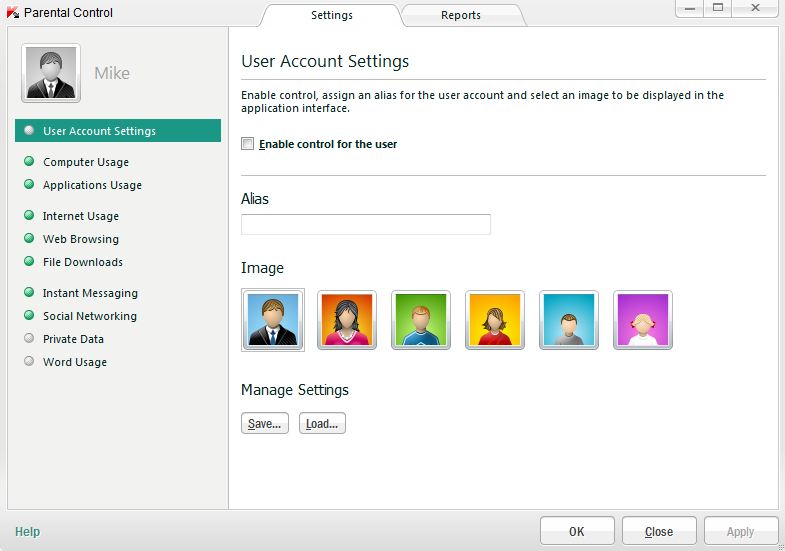Go to Applications Usage section

click(x=92, y=185)
